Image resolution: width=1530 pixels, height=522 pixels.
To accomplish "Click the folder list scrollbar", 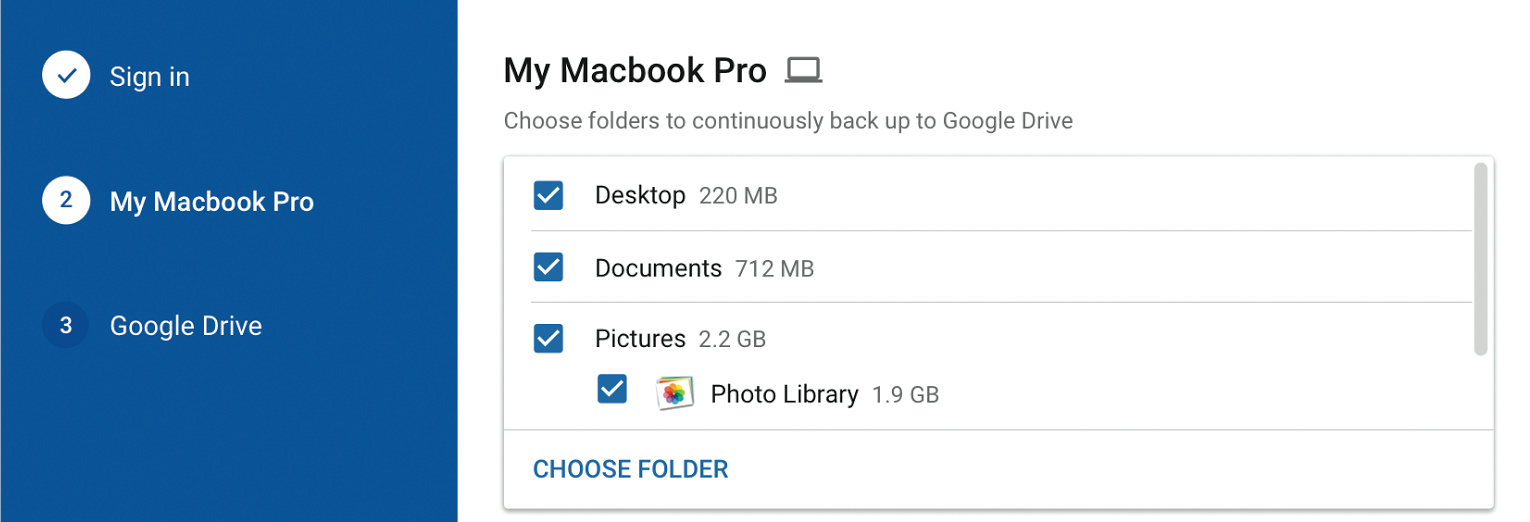I will click(x=1481, y=259).
